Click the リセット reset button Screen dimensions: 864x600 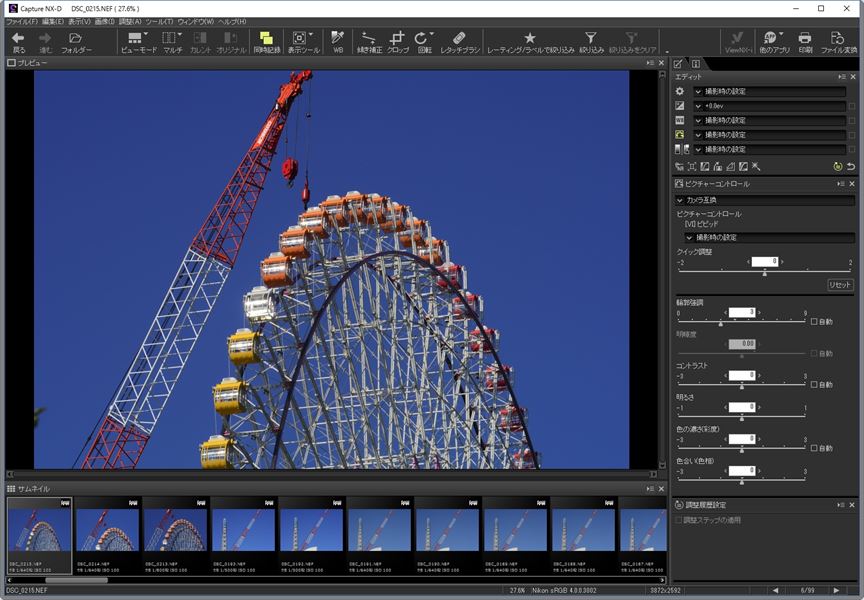(840, 285)
